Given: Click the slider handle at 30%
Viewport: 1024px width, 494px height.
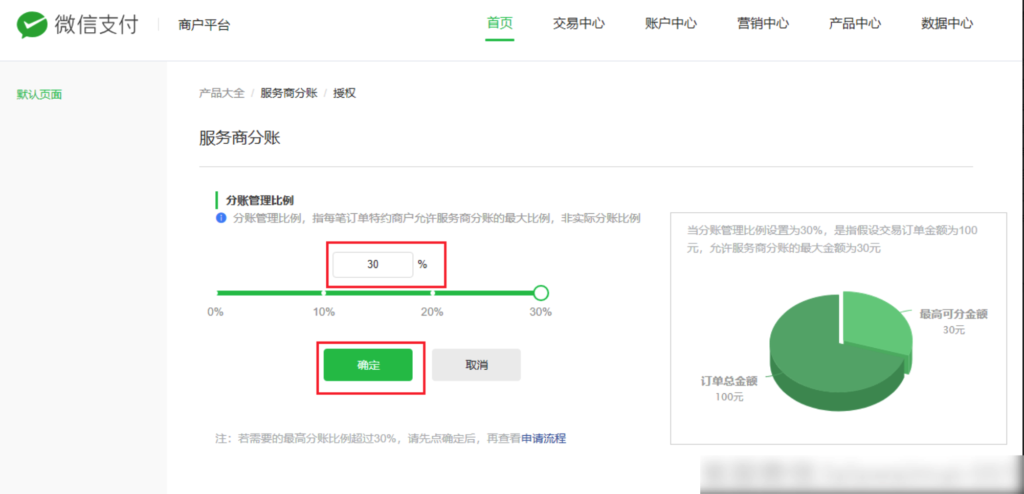Looking at the screenshot, I should tap(541, 293).
